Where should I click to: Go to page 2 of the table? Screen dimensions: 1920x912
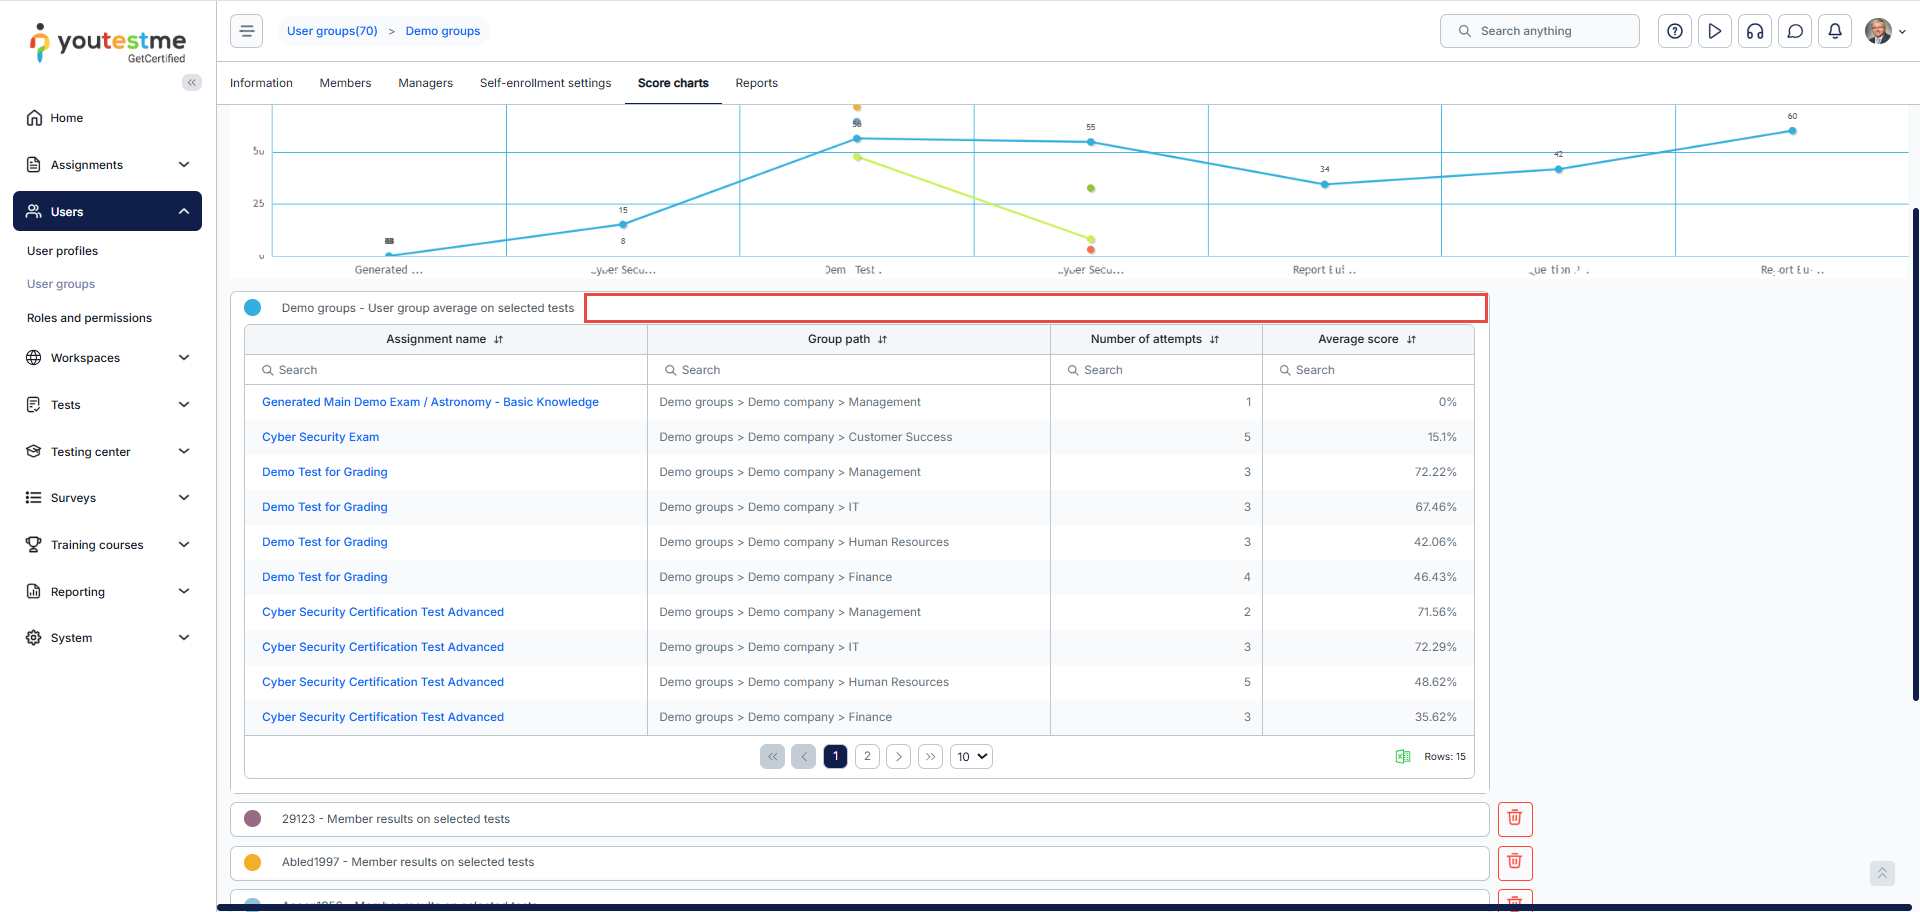(x=867, y=757)
